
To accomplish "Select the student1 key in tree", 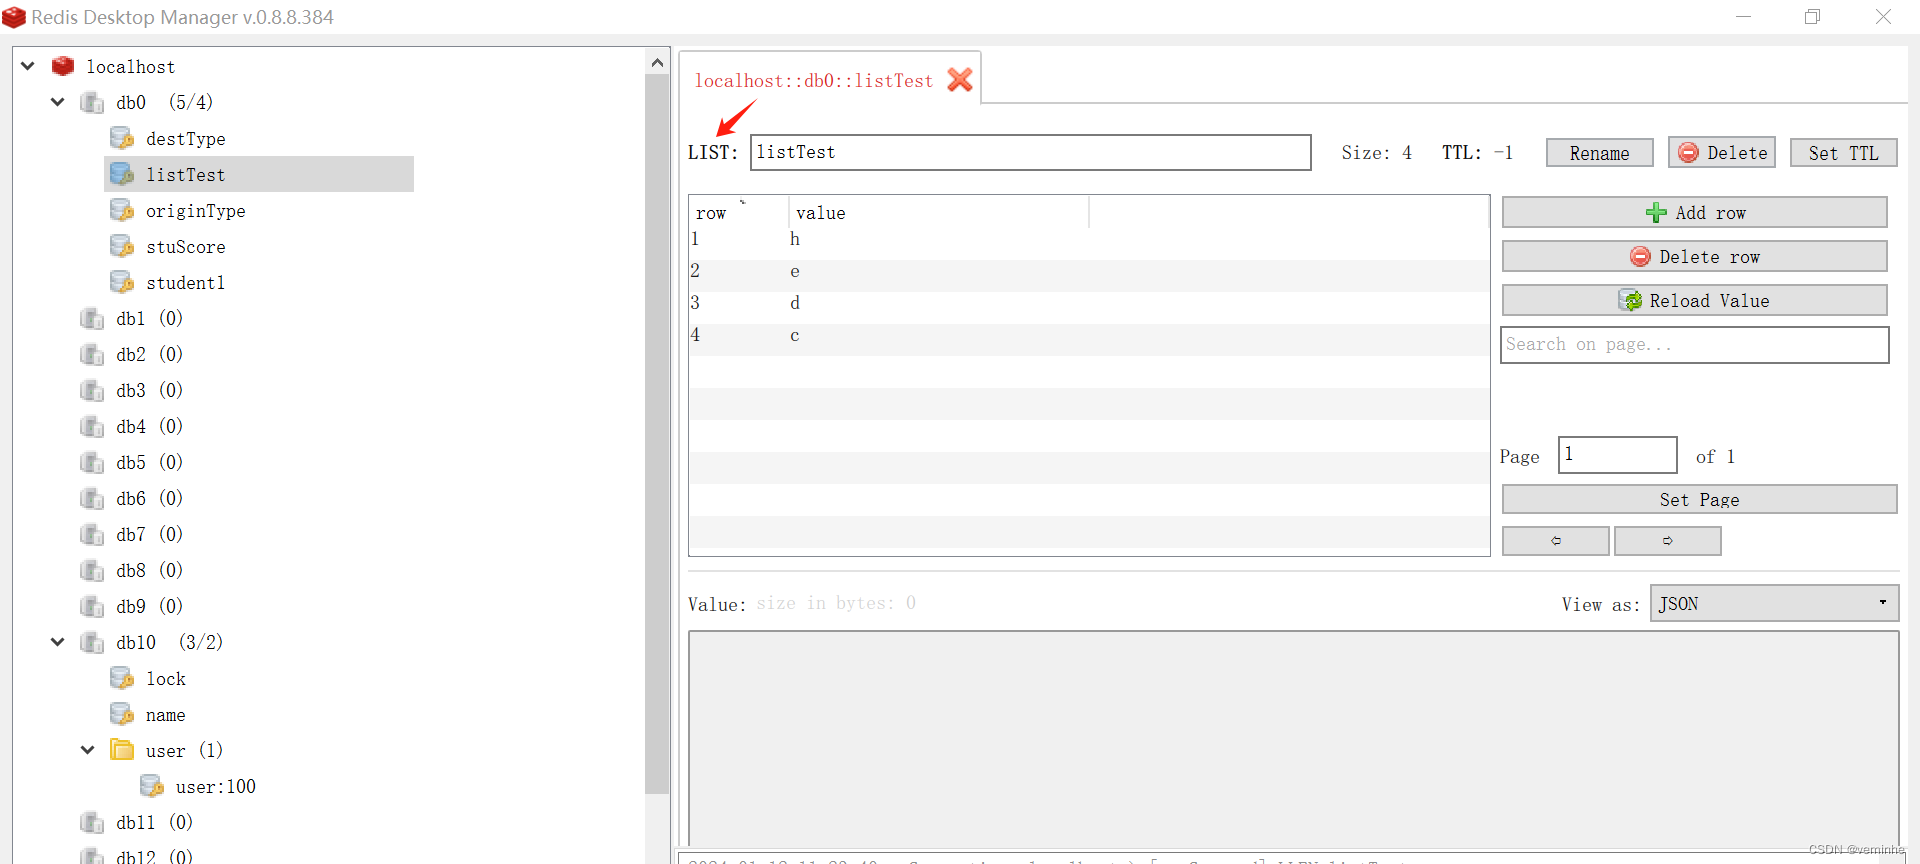I will (185, 282).
